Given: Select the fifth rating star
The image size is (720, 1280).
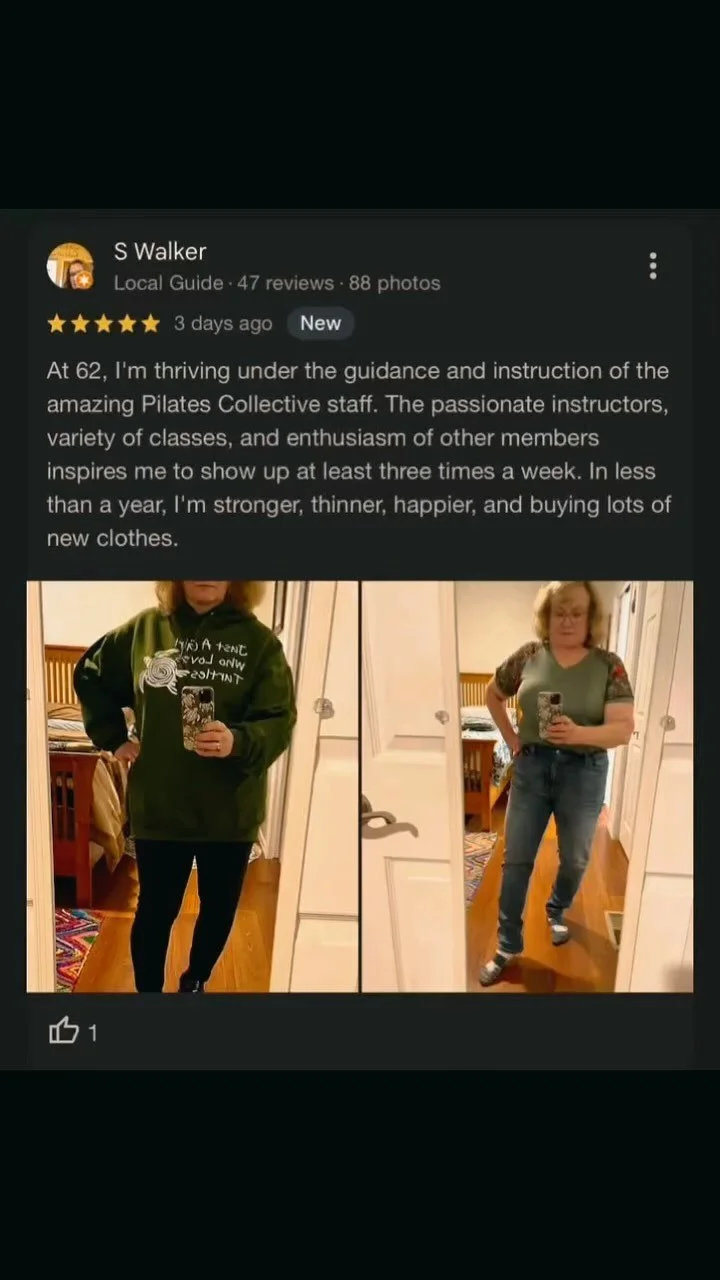Looking at the screenshot, I should (x=149, y=323).
